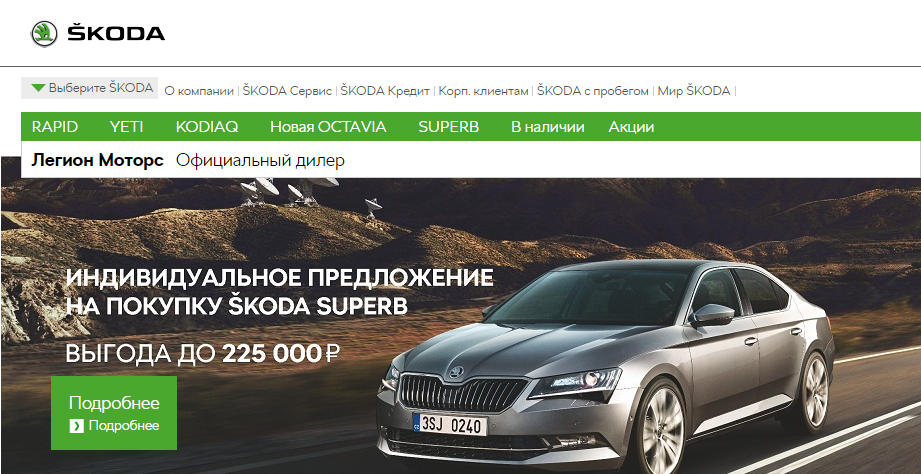This screenshot has height=474, width=921.
Task: Select the YETI model menu item
Action: 126,127
